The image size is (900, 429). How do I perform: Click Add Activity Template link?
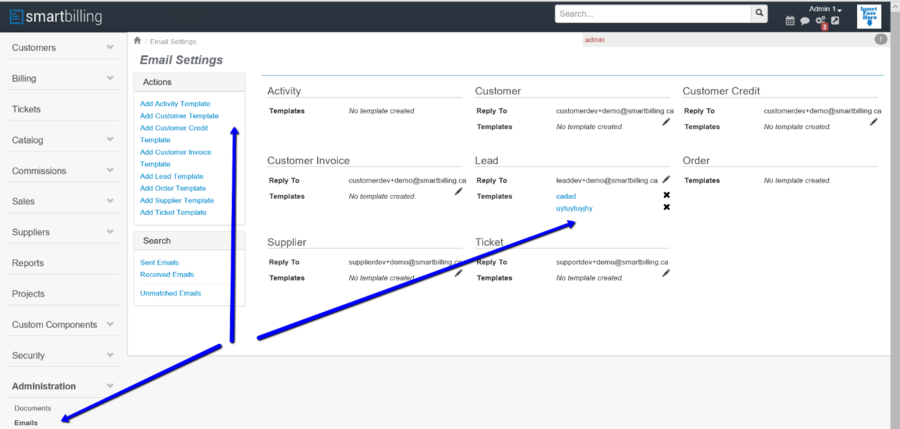tap(175, 104)
